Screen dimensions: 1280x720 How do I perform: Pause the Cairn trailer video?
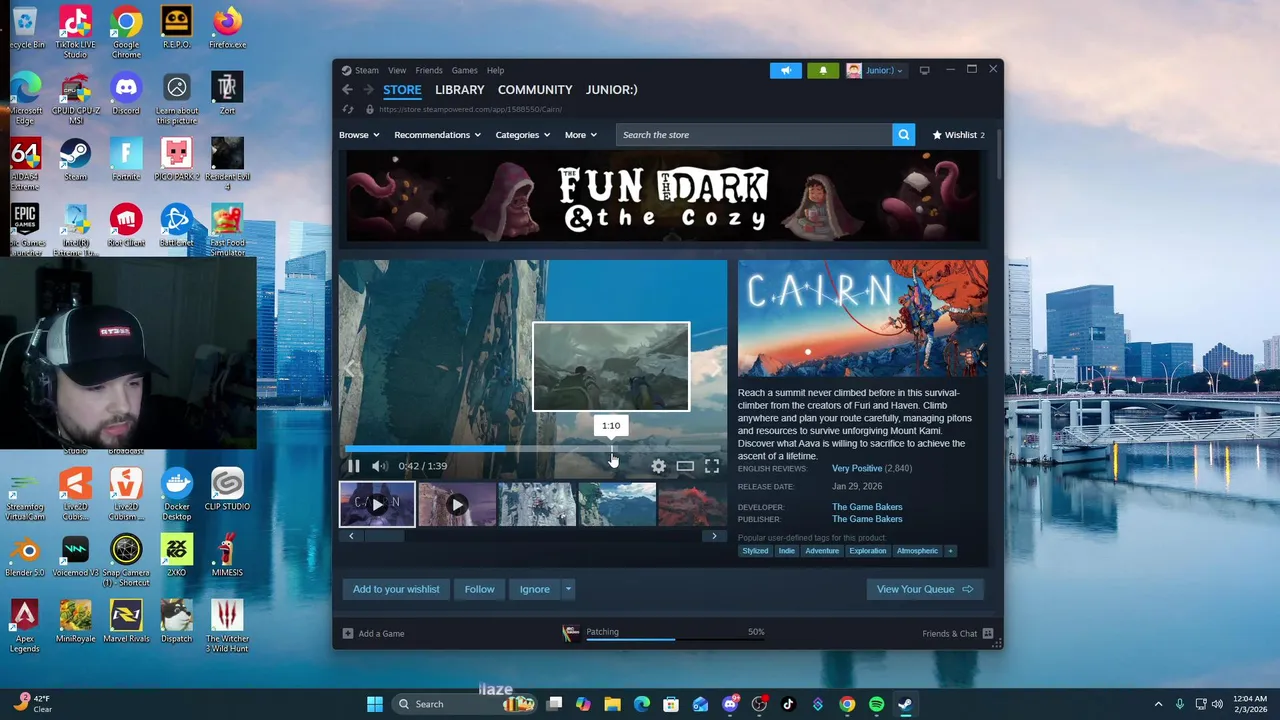pyautogui.click(x=353, y=466)
